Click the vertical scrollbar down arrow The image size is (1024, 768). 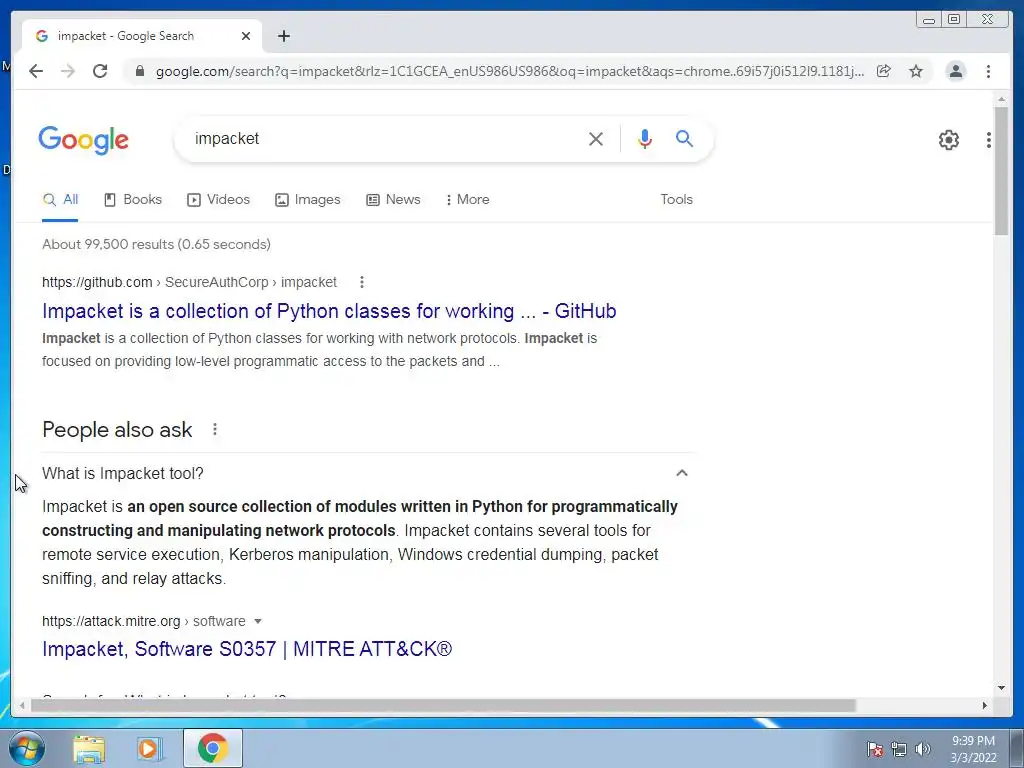tap(1001, 688)
